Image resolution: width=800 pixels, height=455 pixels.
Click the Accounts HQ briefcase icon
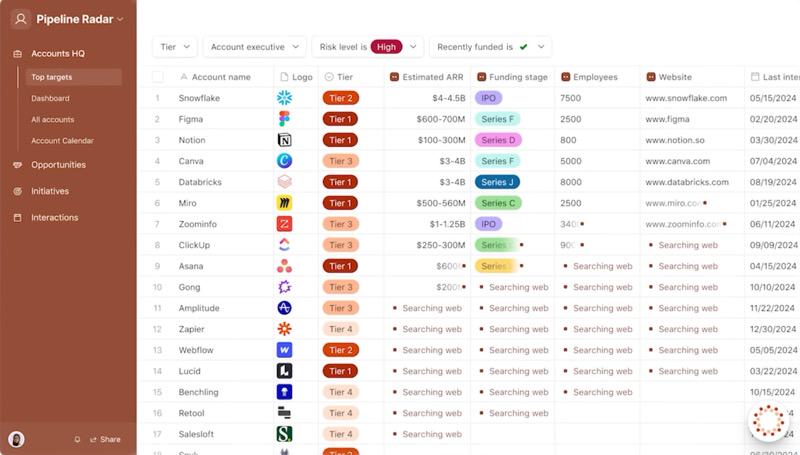[17, 54]
